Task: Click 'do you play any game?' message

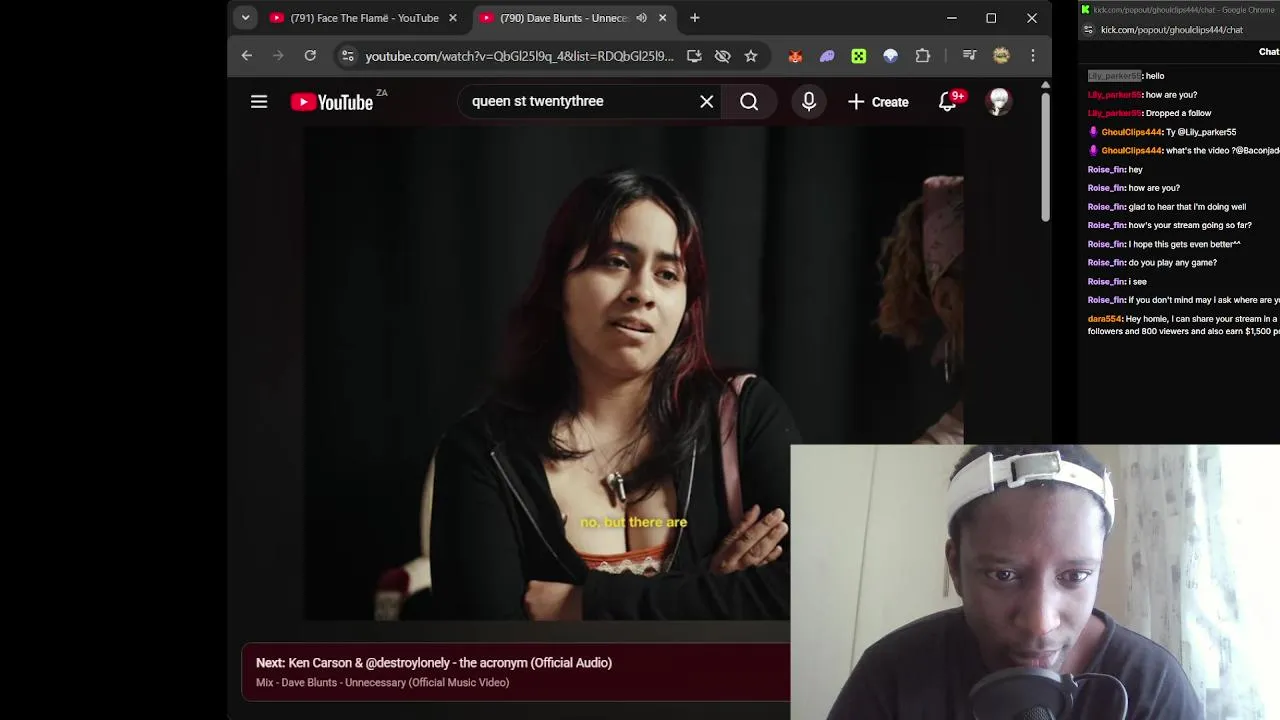Action: (x=1152, y=263)
